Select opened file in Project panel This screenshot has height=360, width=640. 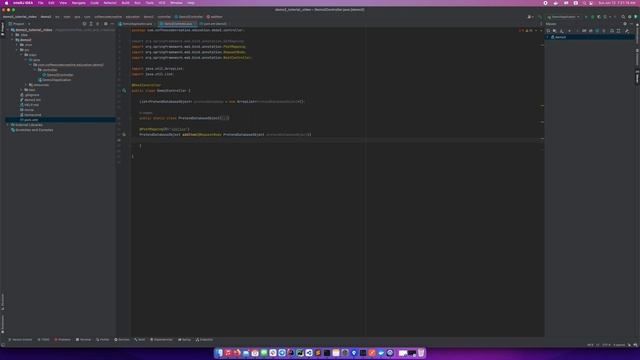coord(84,24)
